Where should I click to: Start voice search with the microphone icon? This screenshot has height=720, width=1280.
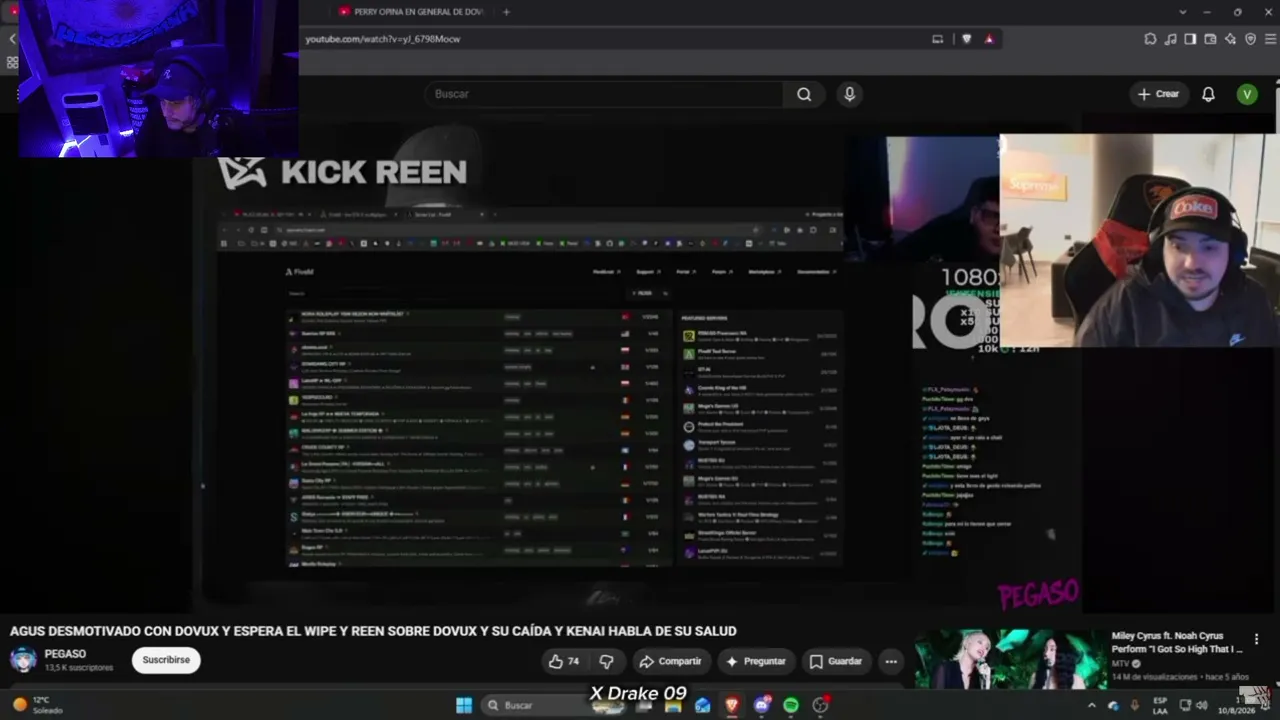click(849, 94)
